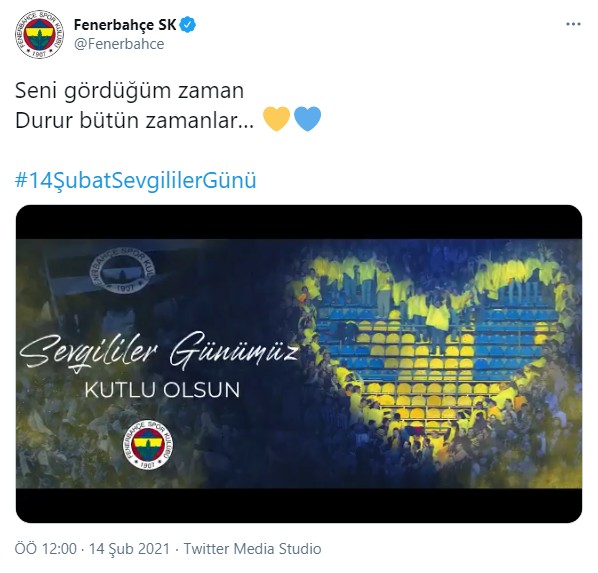Click the Seni gördüğüm zaman text line
The width and height of the screenshot is (598, 573).
(129, 91)
